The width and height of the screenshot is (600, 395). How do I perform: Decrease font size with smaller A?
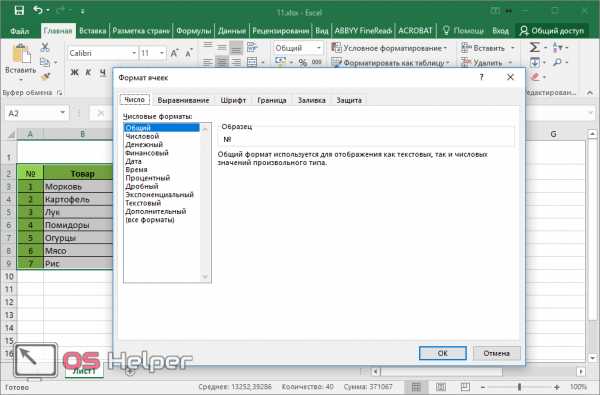(x=189, y=53)
